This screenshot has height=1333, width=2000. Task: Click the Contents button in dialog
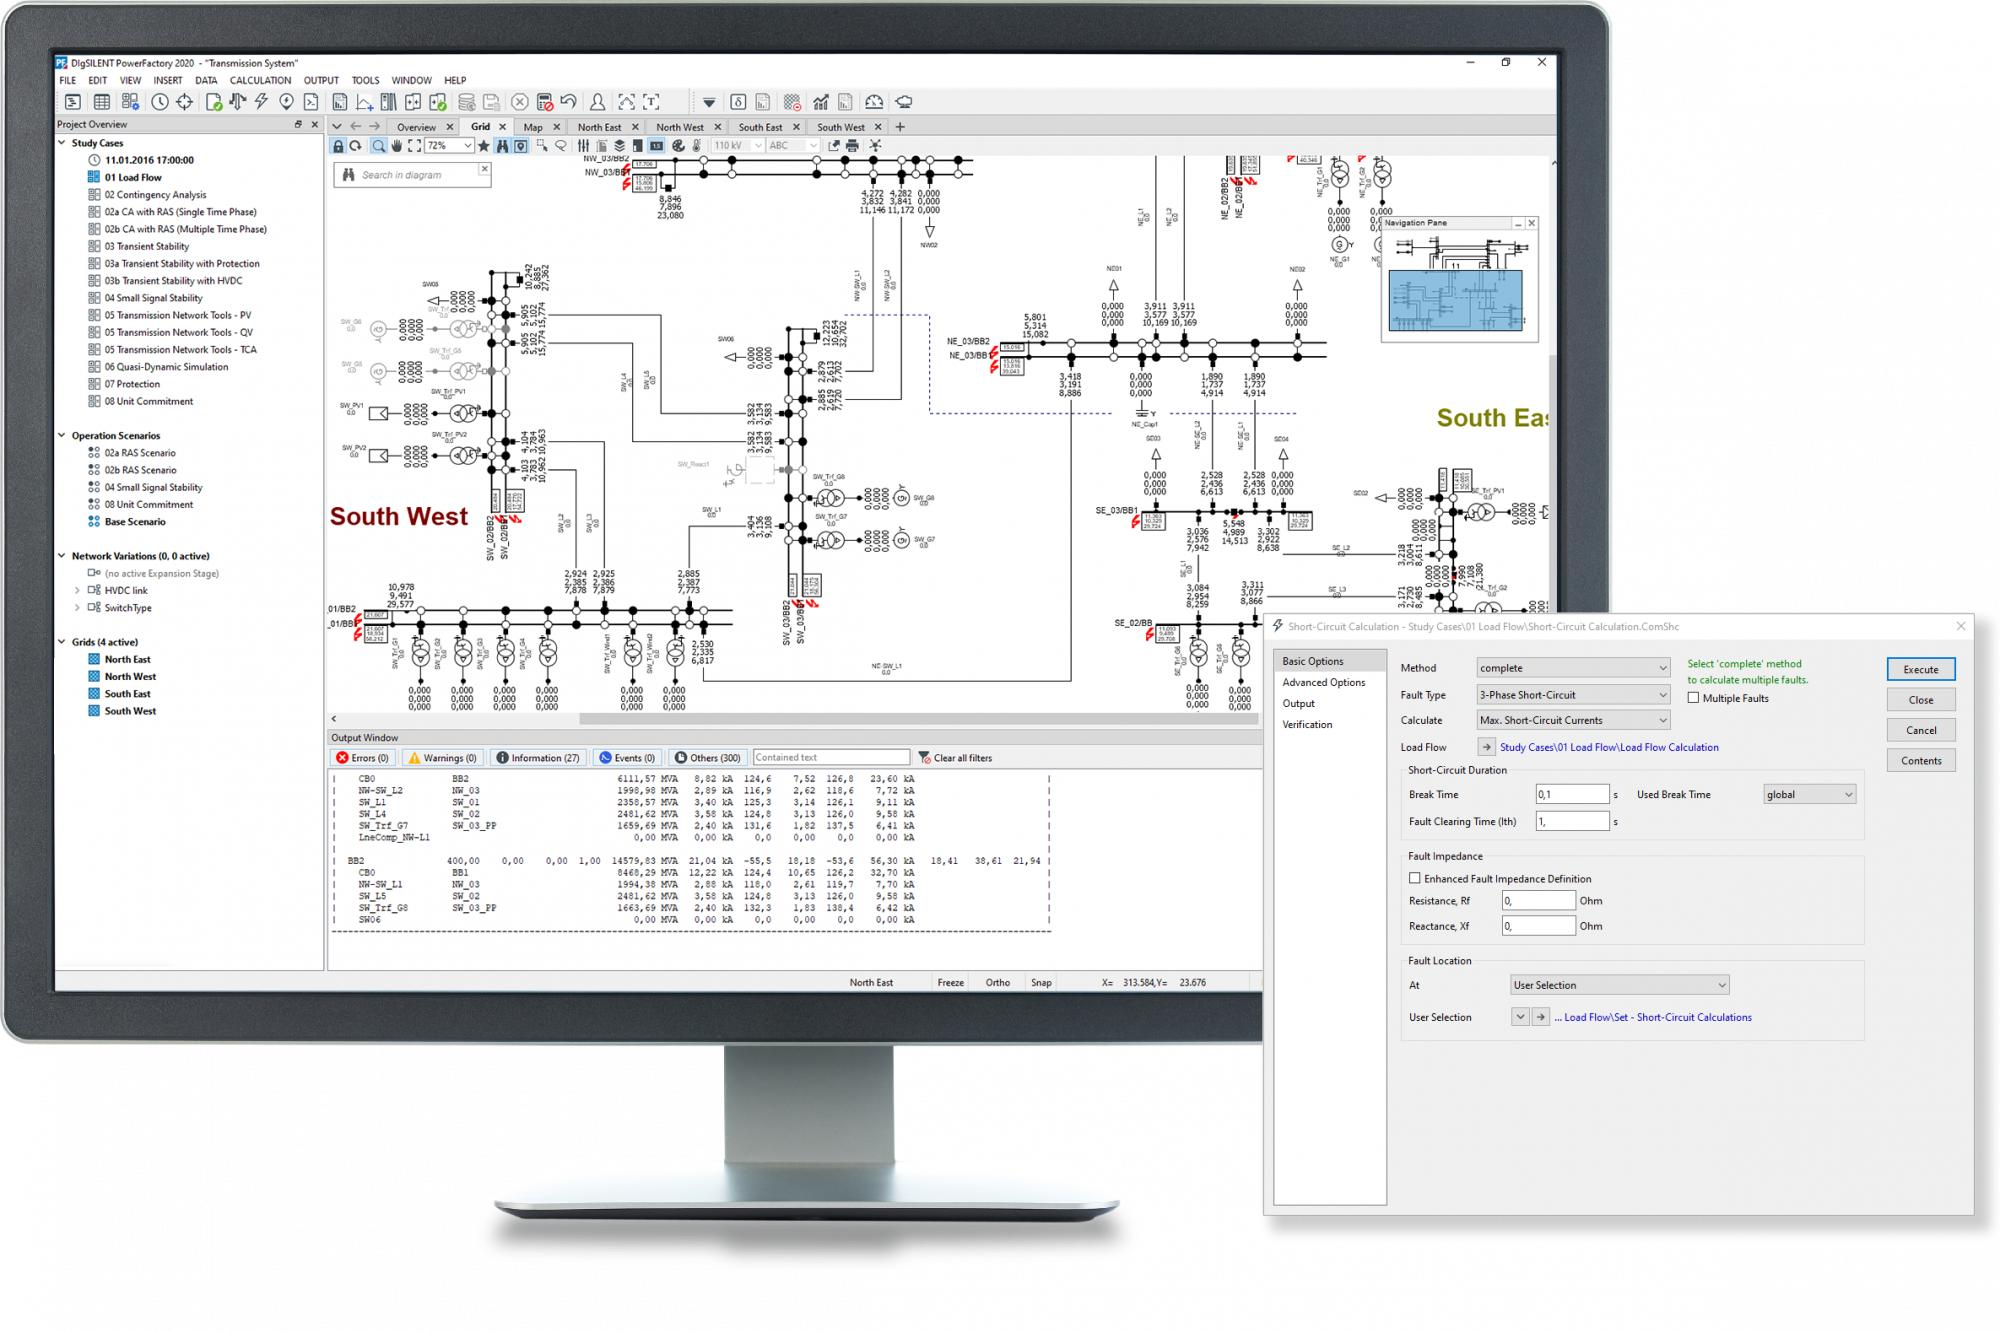[1920, 761]
